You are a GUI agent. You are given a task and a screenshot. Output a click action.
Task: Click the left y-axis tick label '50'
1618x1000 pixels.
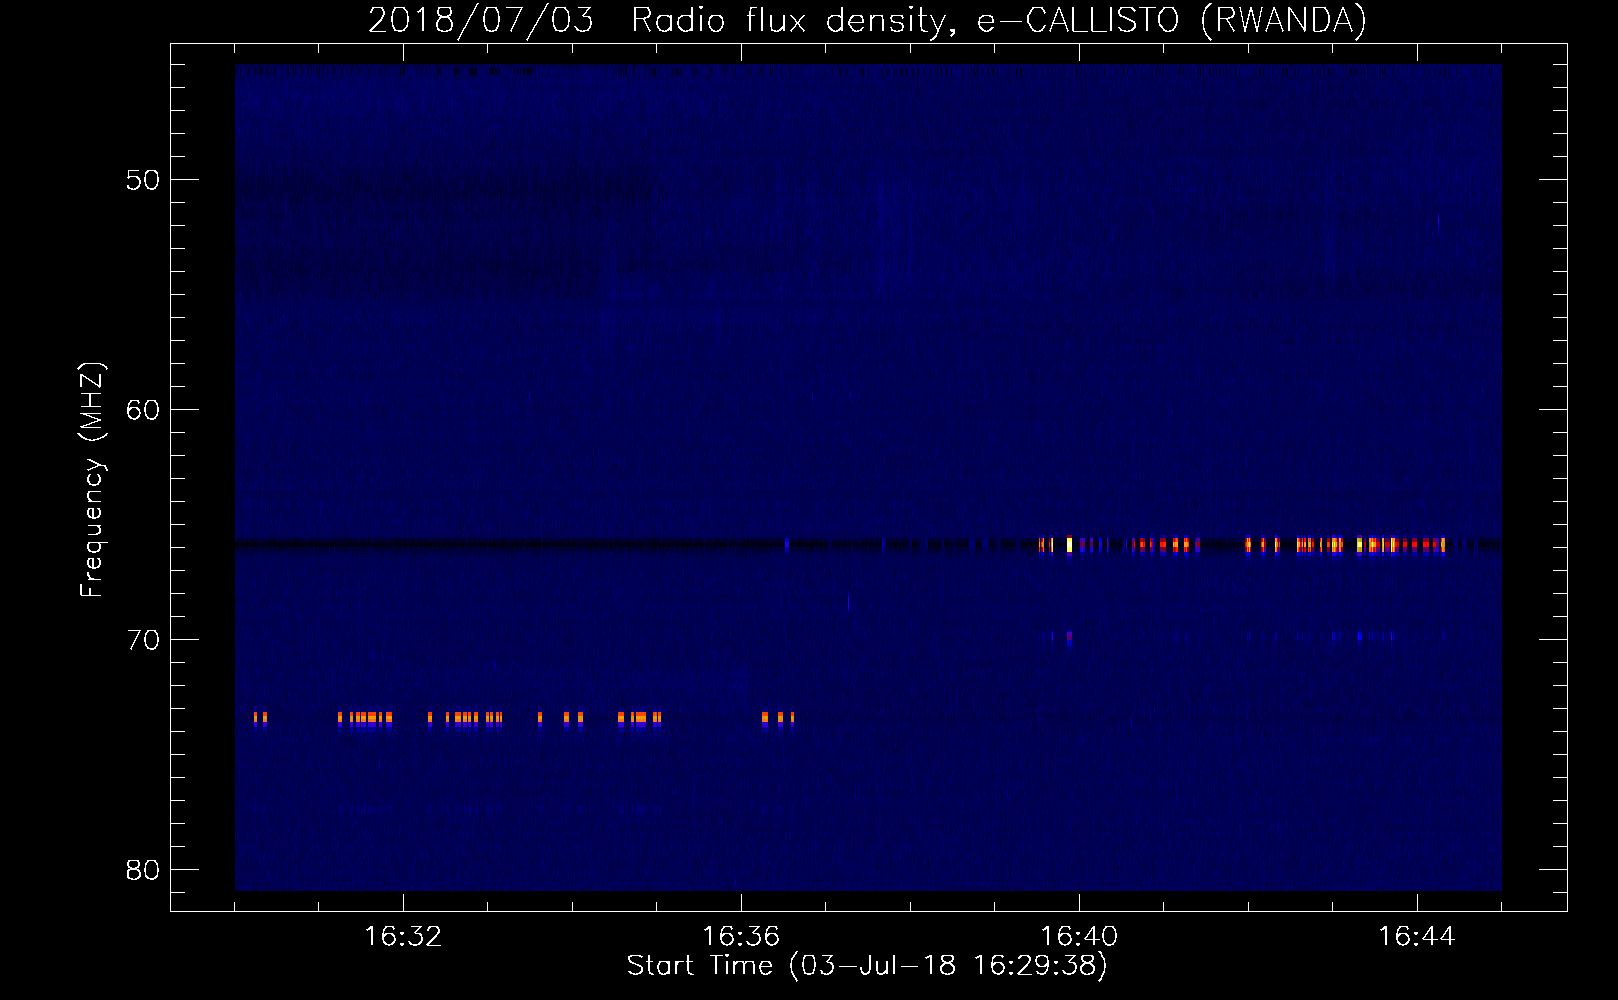144,180
